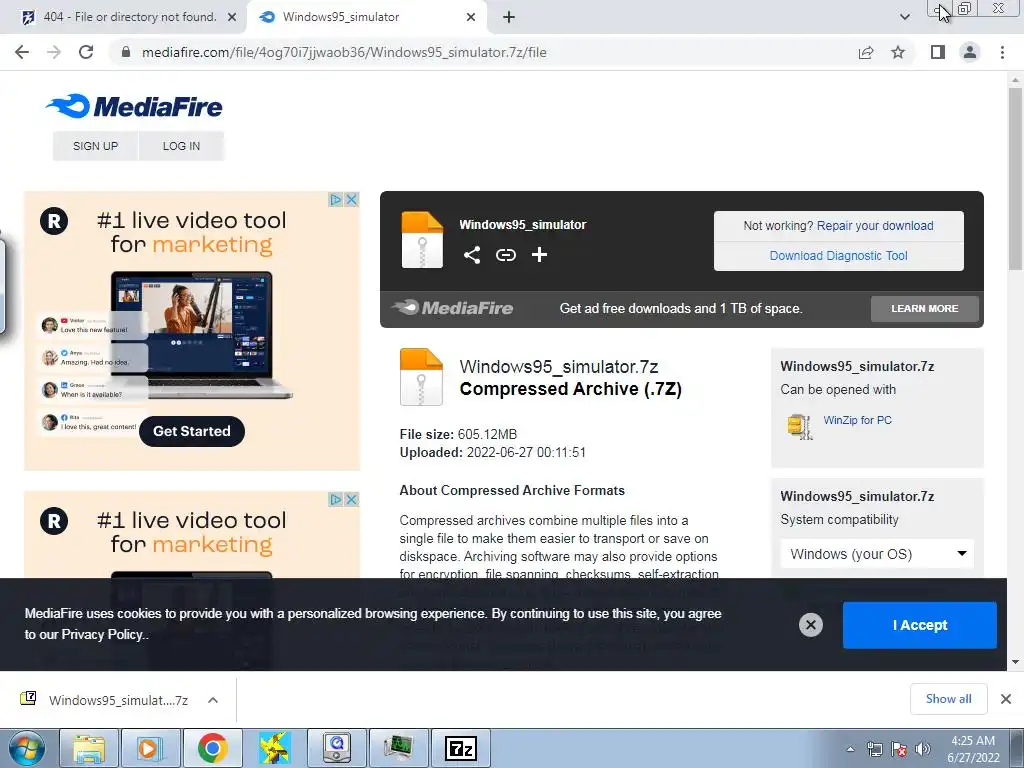Reload the page
1024x768 pixels.
click(86, 52)
